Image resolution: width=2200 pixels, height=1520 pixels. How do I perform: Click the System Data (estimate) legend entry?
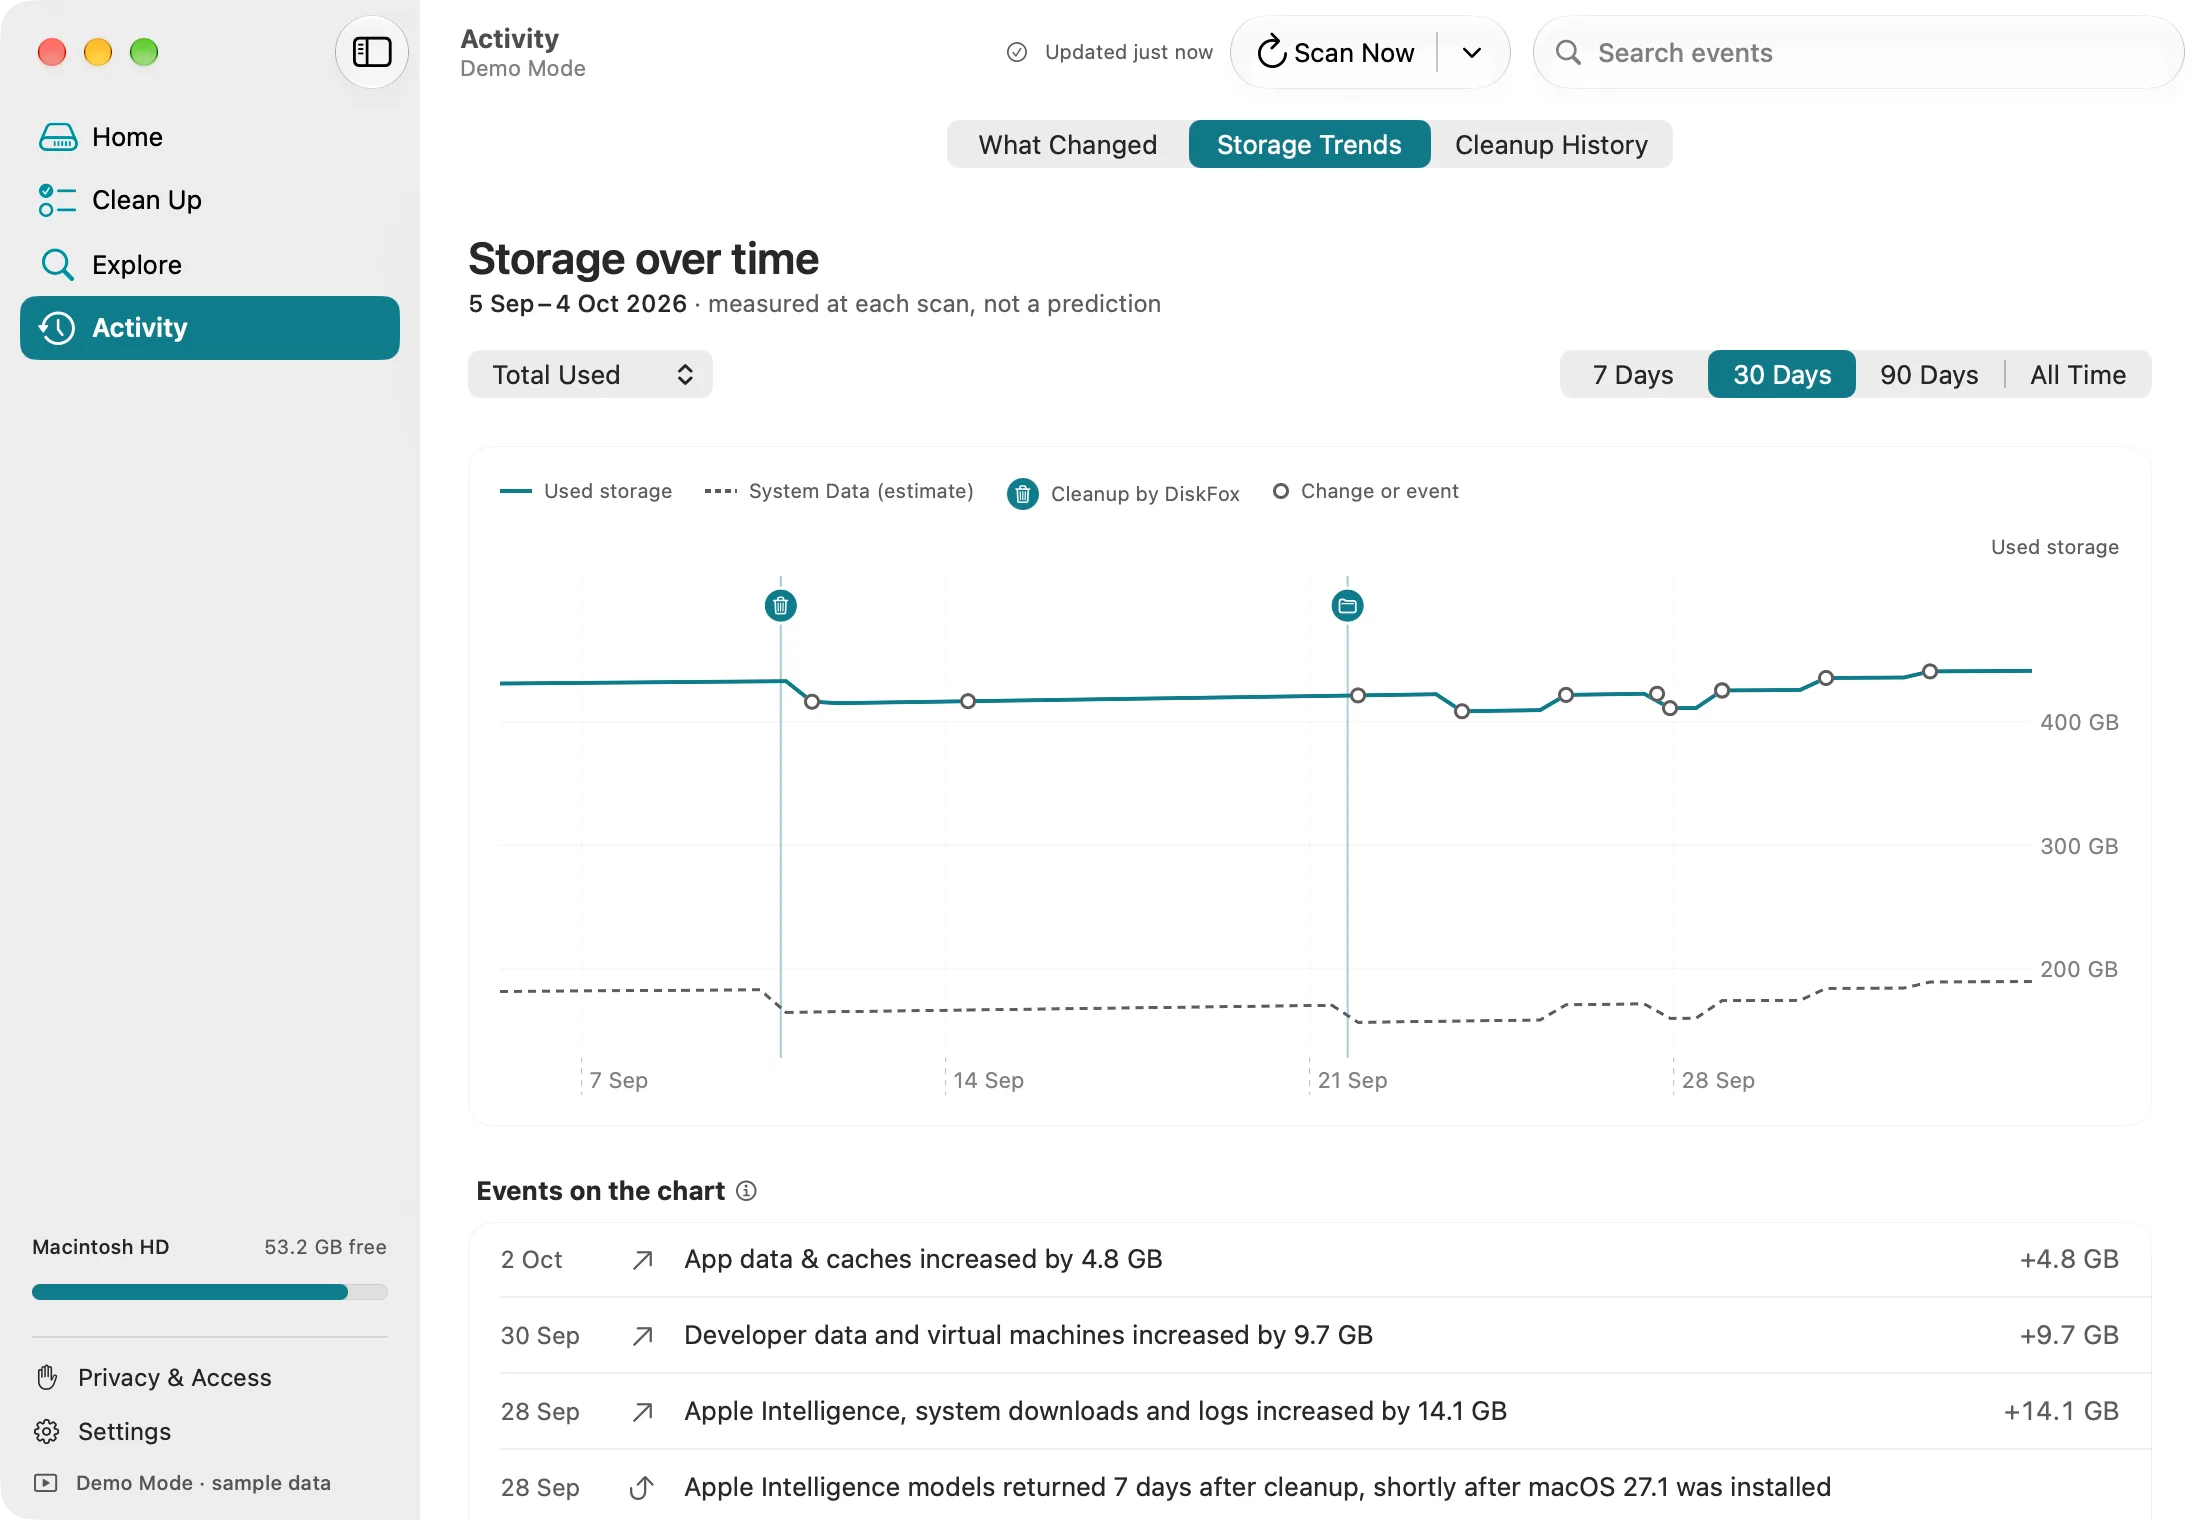(839, 491)
